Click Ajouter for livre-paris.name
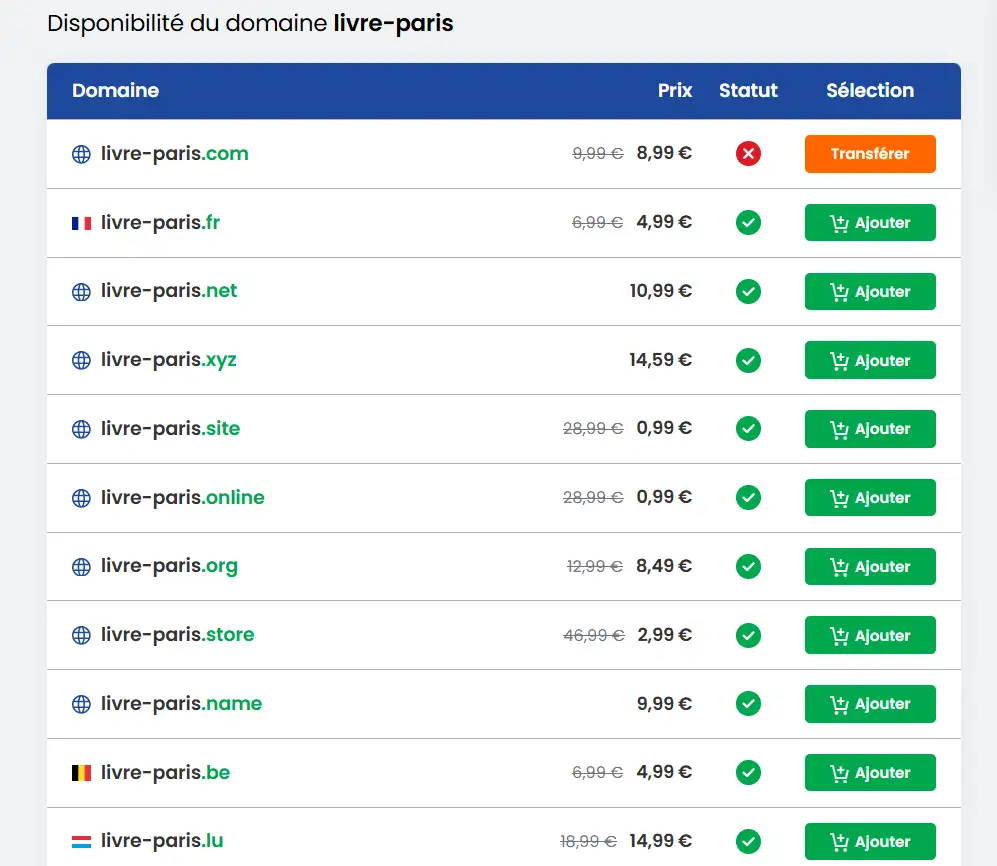The width and height of the screenshot is (997, 866). point(870,704)
